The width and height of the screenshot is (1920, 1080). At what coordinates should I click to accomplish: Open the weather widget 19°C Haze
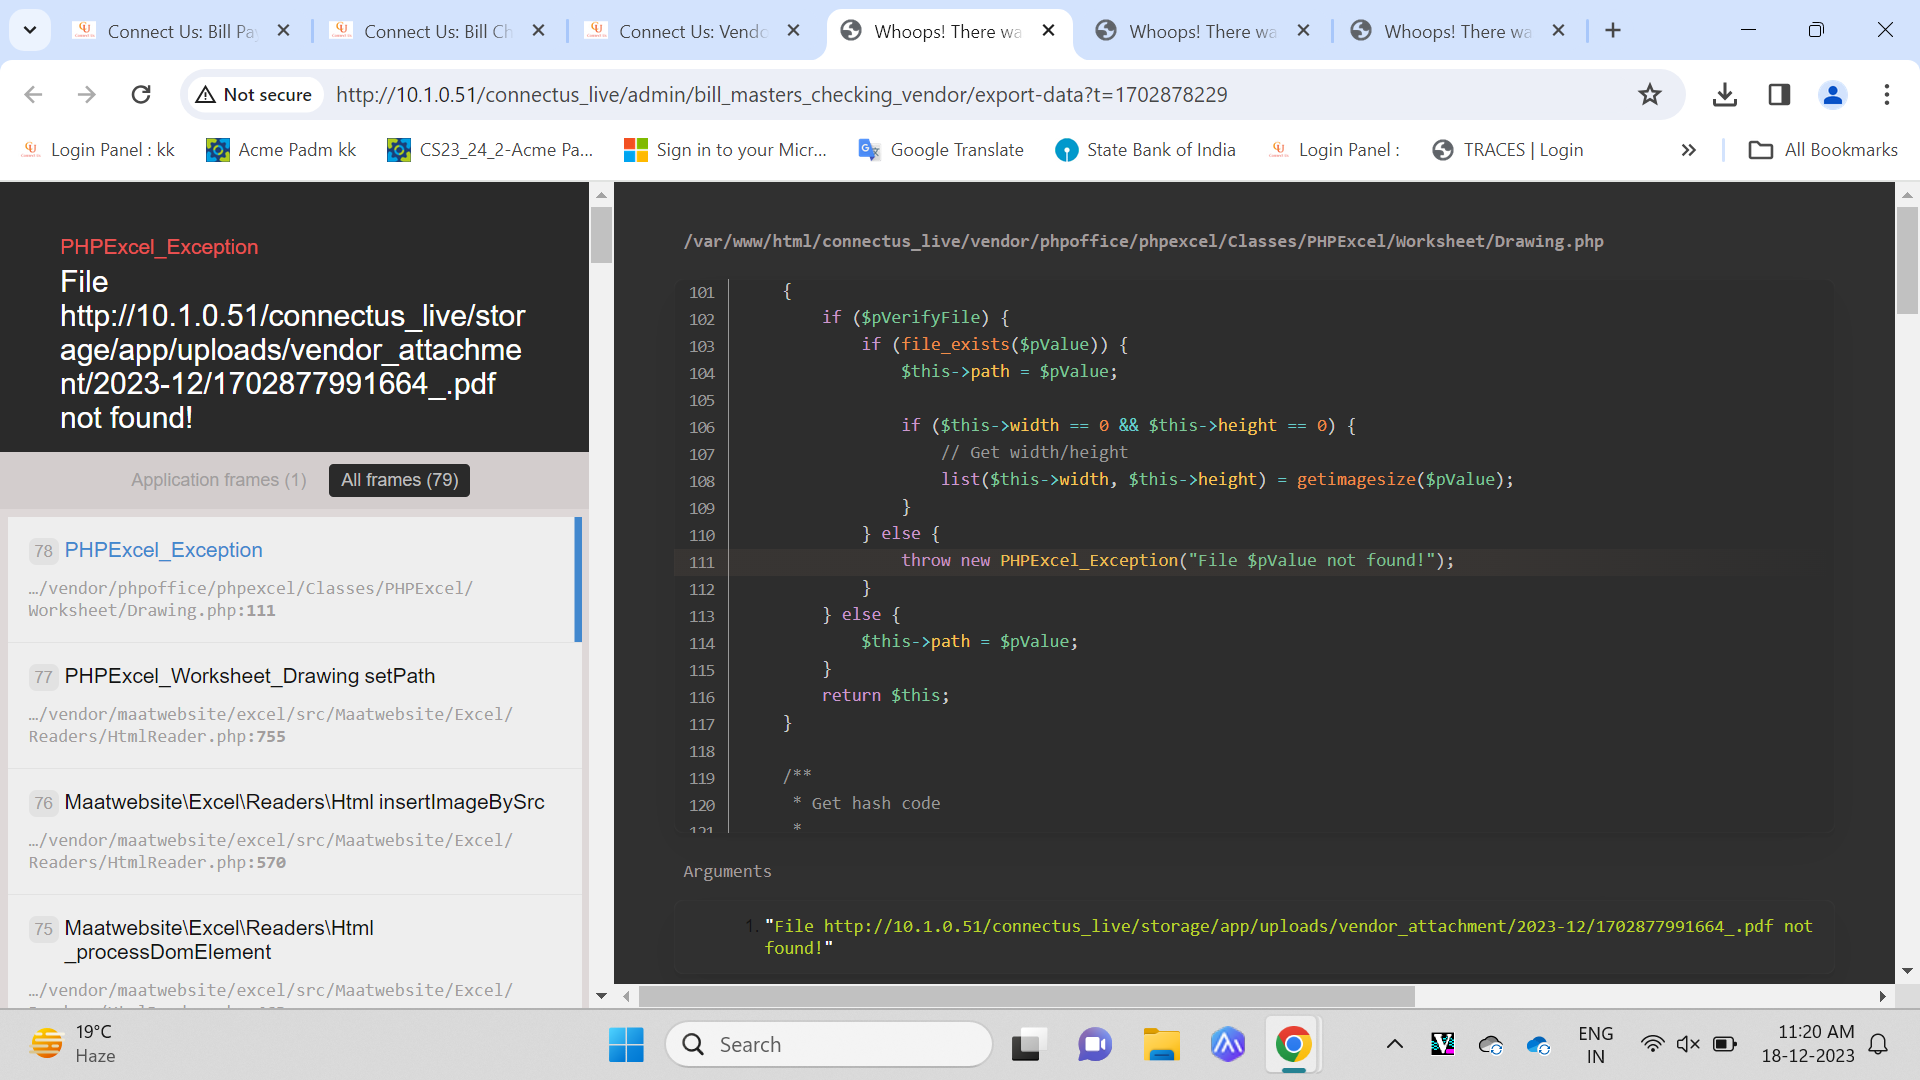pyautogui.click(x=72, y=1044)
